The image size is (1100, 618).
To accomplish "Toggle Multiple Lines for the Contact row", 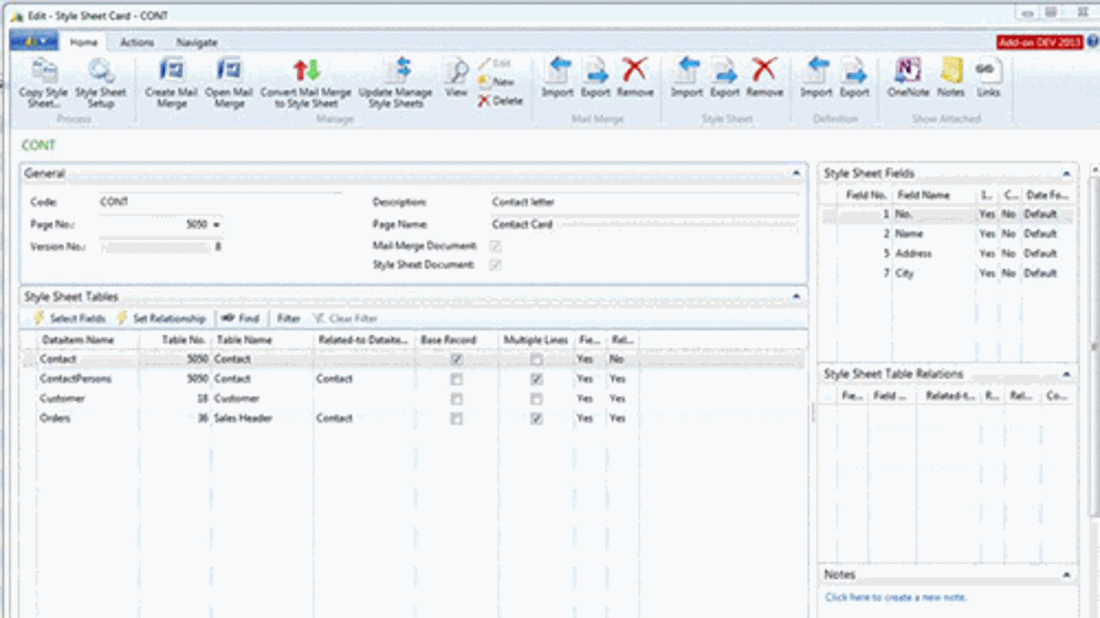I will tap(537, 359).
